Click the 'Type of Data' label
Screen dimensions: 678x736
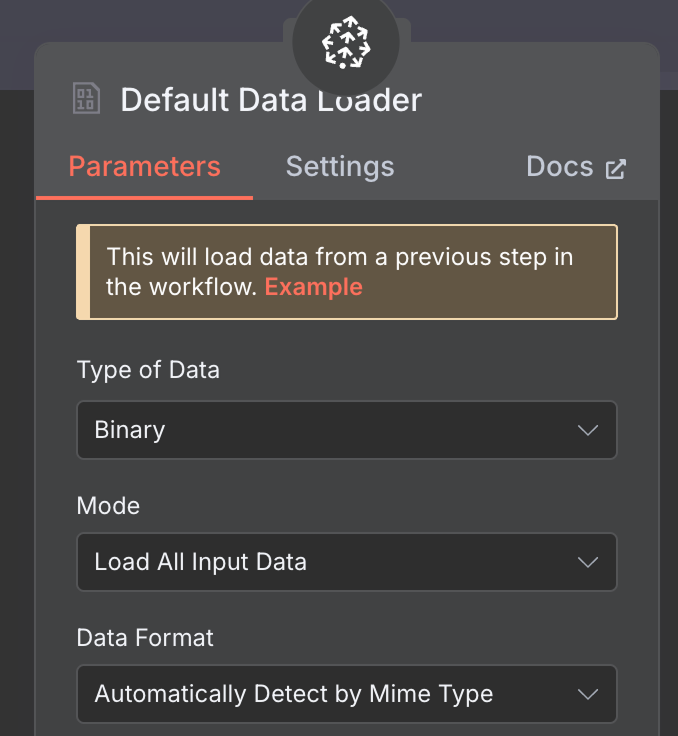point(148,370)
